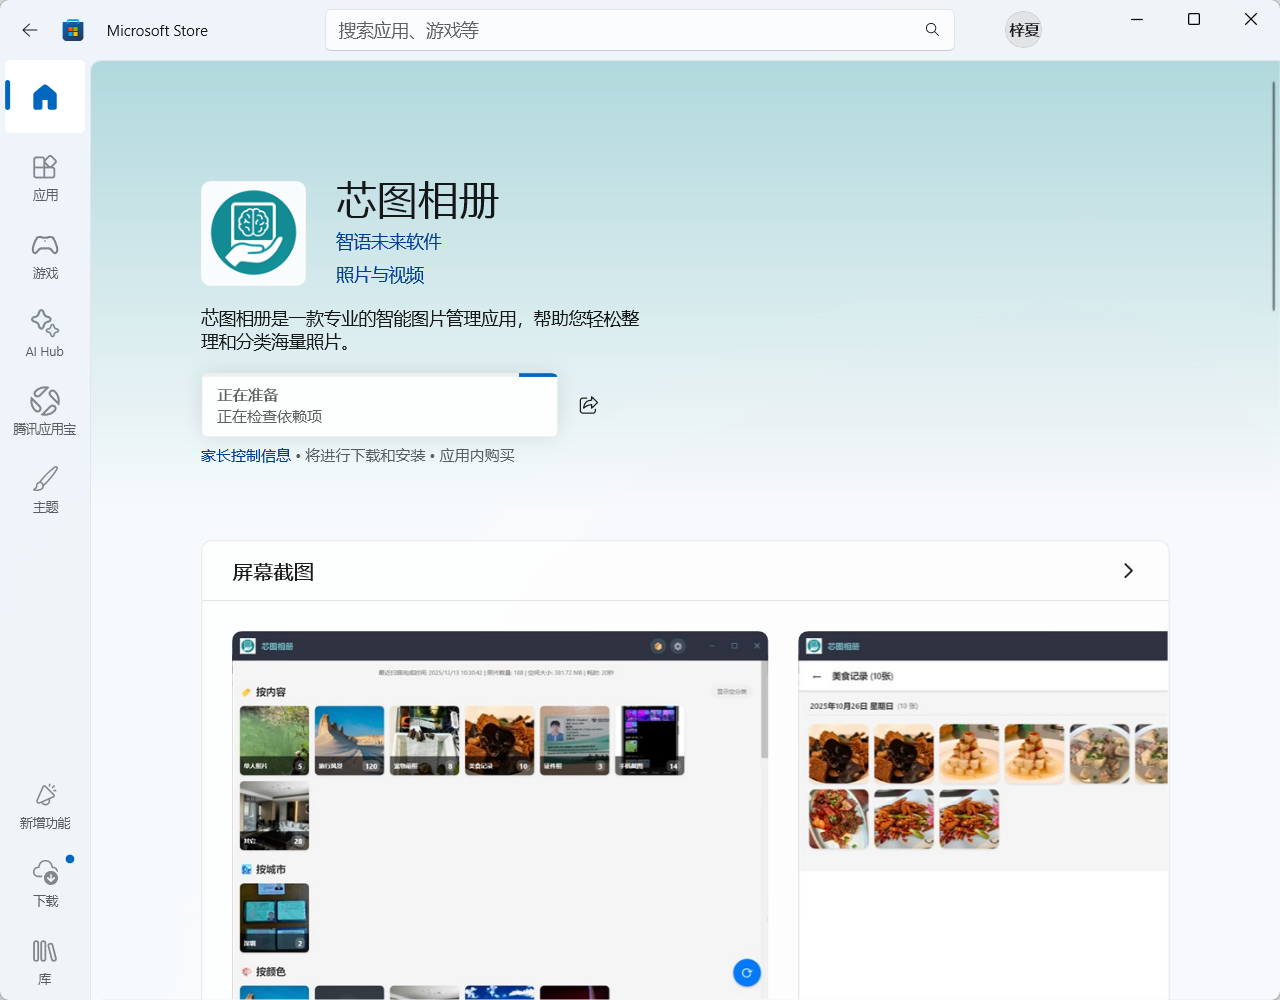Expand the 屏幕截图 screenshots section
The height and width of the screenshot is (1000, 1280).
1128,570
